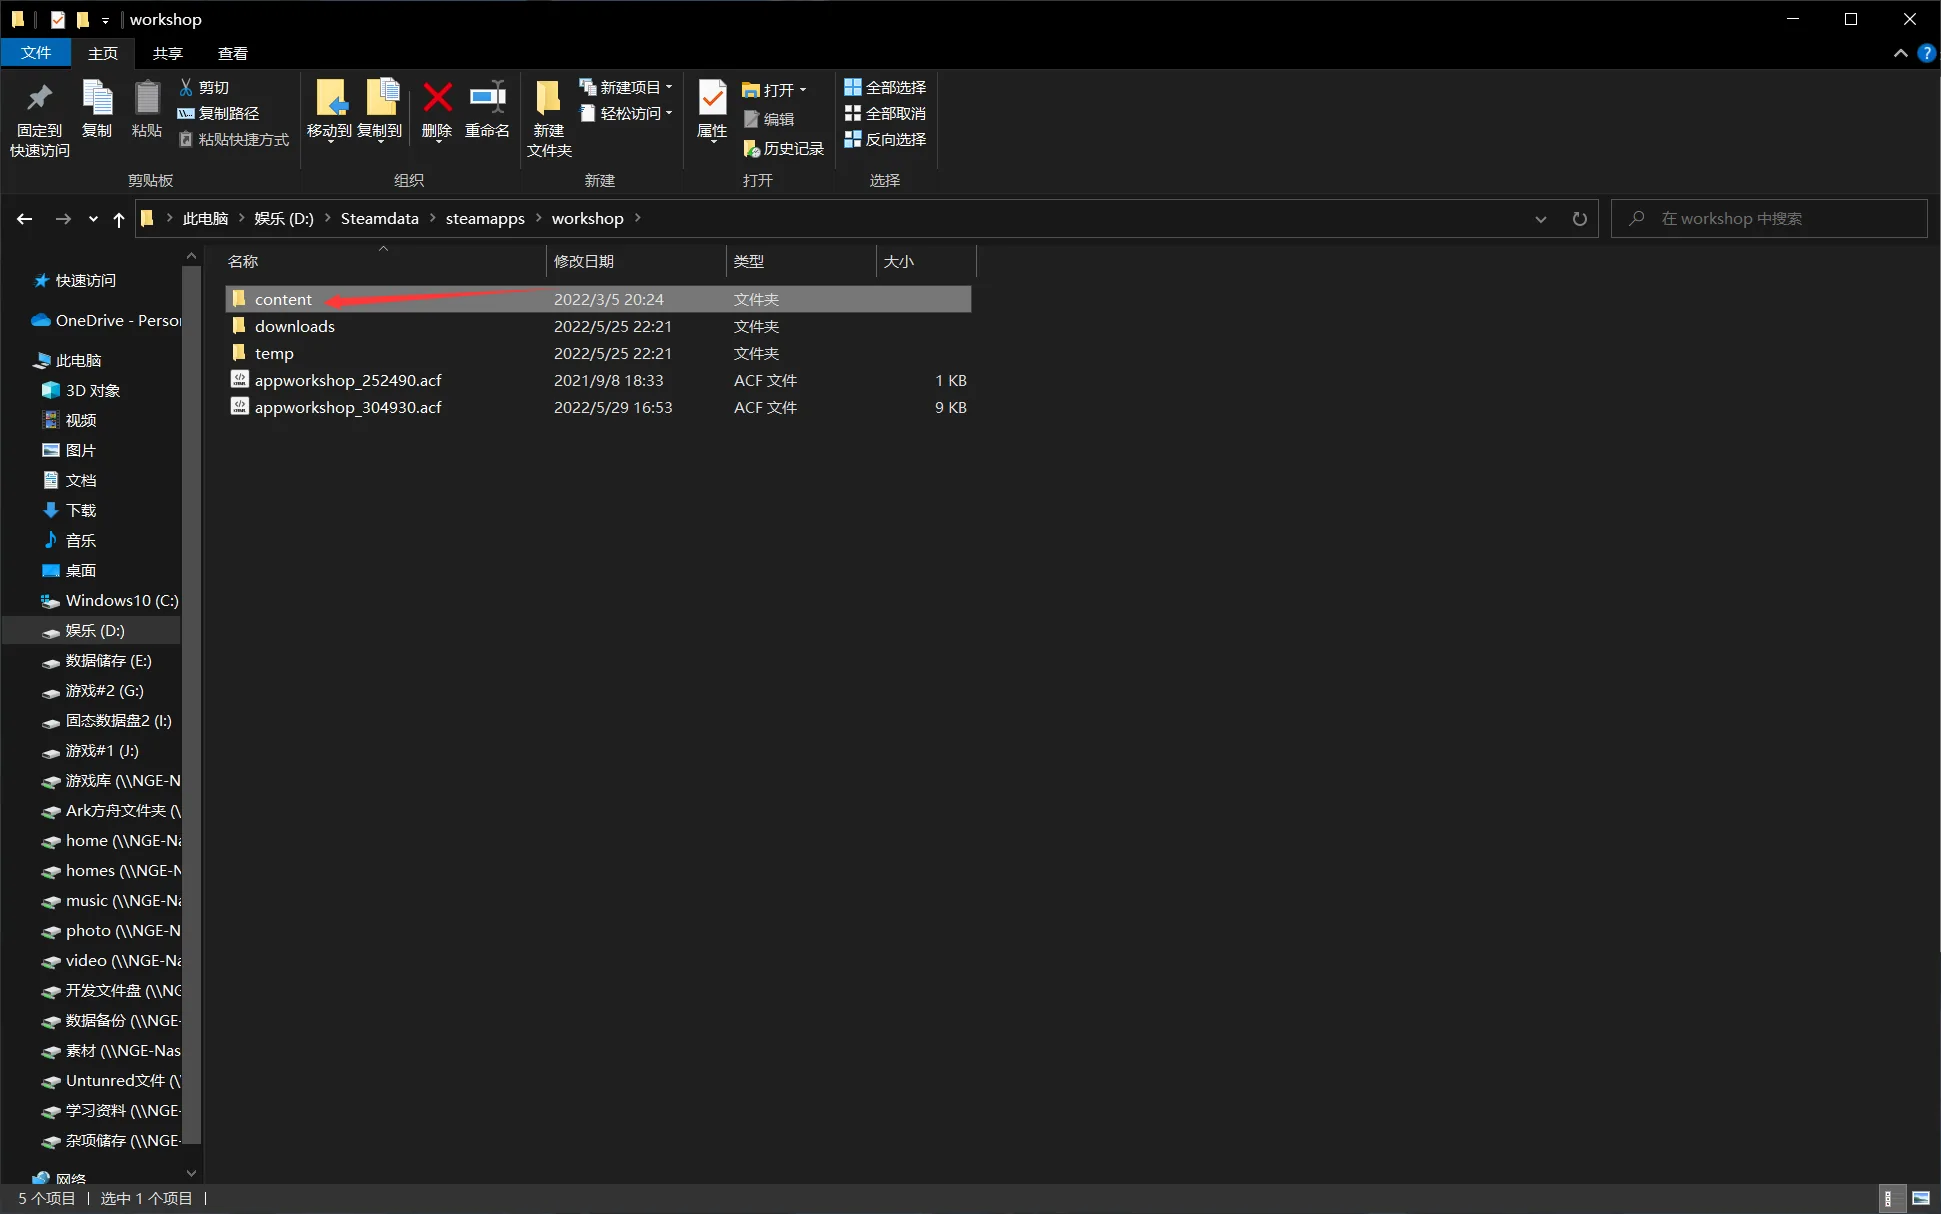Open the 查看 (View) ribbon tab
Image resolution: width=1941 pixels, height=1214 pixels.
[x=232, y=53]
